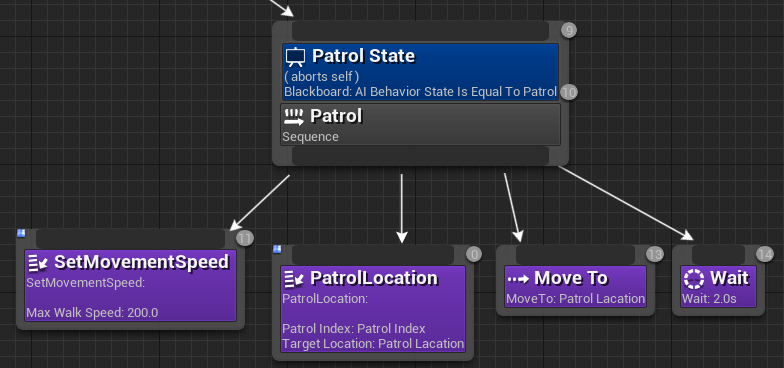The width and height of the screenshot is (784, 368).
Task: Click execution index badge 0 on PatrolLocation
Action: pos(474,254)
